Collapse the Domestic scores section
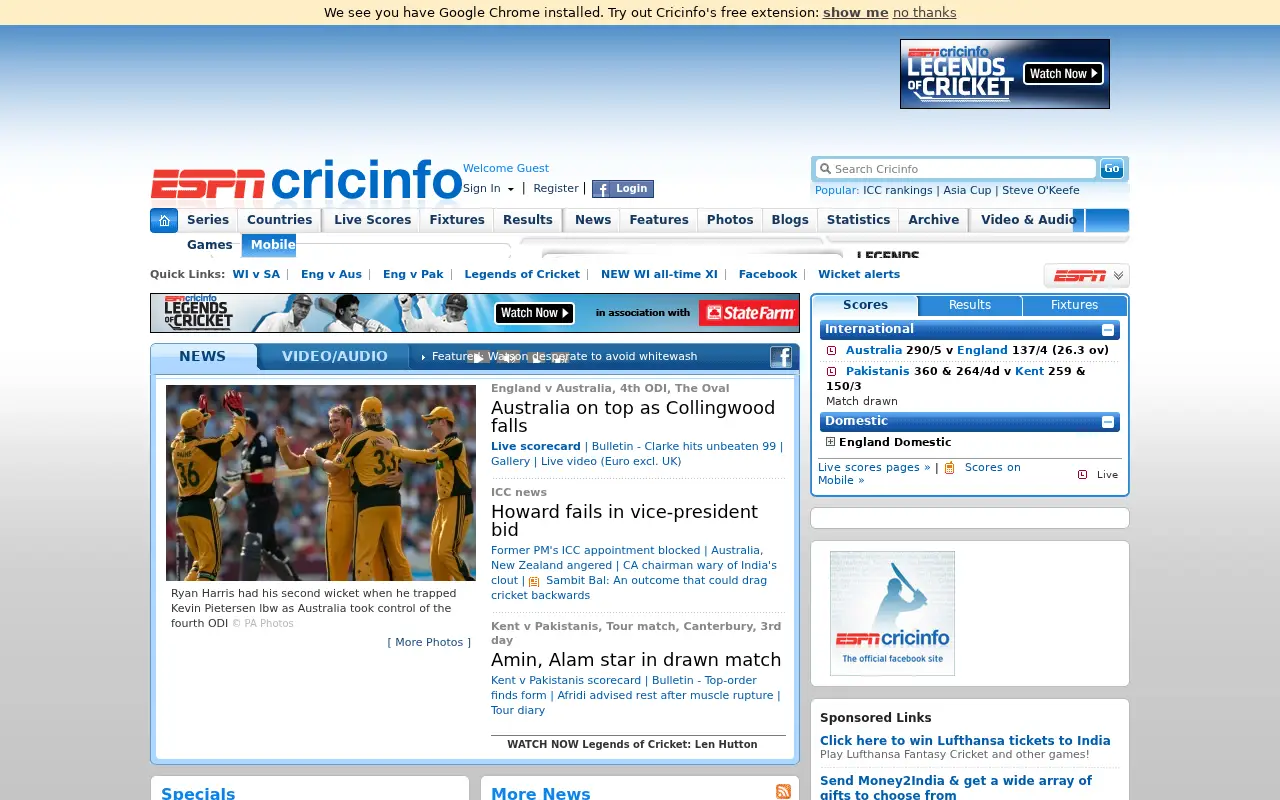Screen dimensions: 1280x800 click(x=1108, y=422)
